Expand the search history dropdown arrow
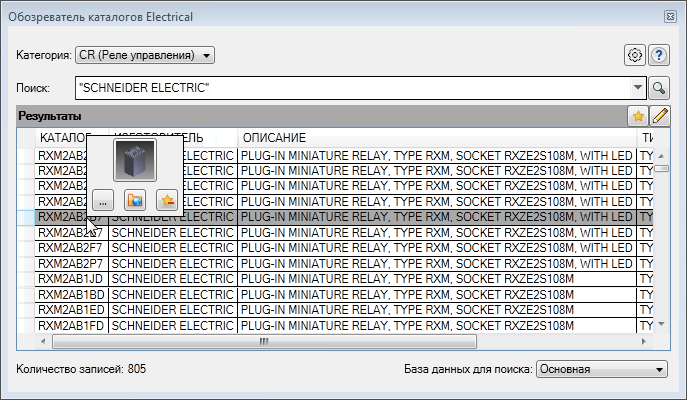Viewport: 687px width, 400px height. click(x=638, y=88)
